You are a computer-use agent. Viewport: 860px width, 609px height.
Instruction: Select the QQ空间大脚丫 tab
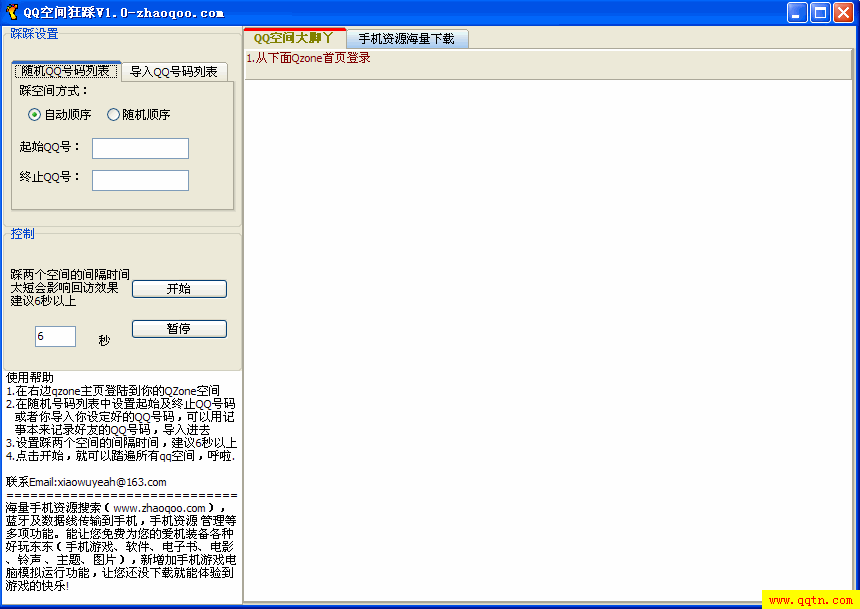click(294, 38)
